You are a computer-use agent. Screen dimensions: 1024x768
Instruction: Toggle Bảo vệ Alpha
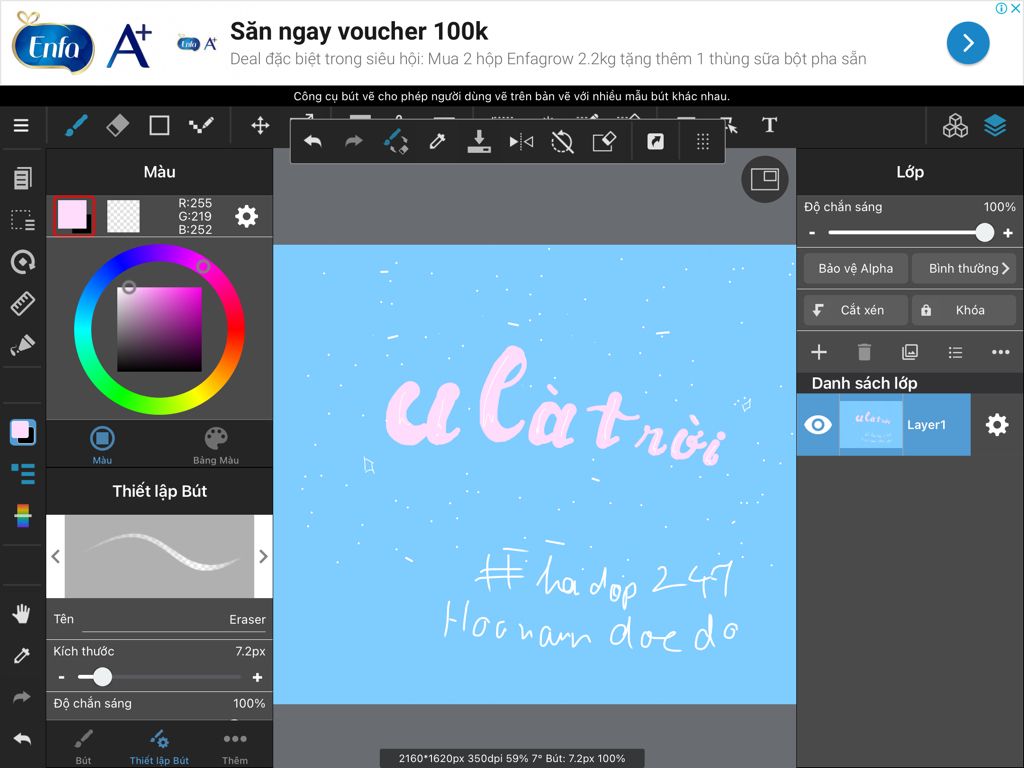(x=856, y=268)
